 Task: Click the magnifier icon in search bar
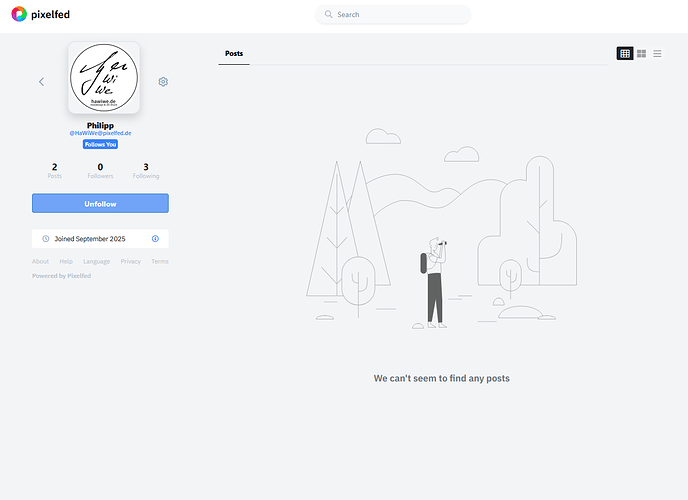tap(328, 15)
